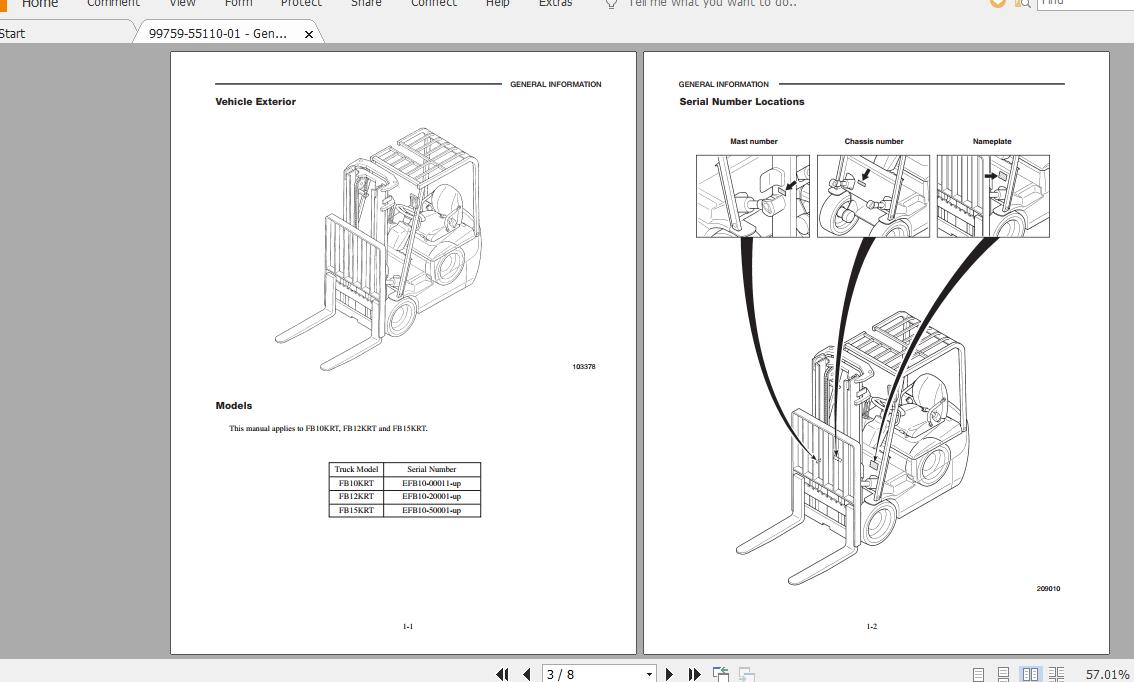Enable two-page side-by-side view
Image resolution: width=1134 pixels, height=682 pixels.
pos(1030,674)
